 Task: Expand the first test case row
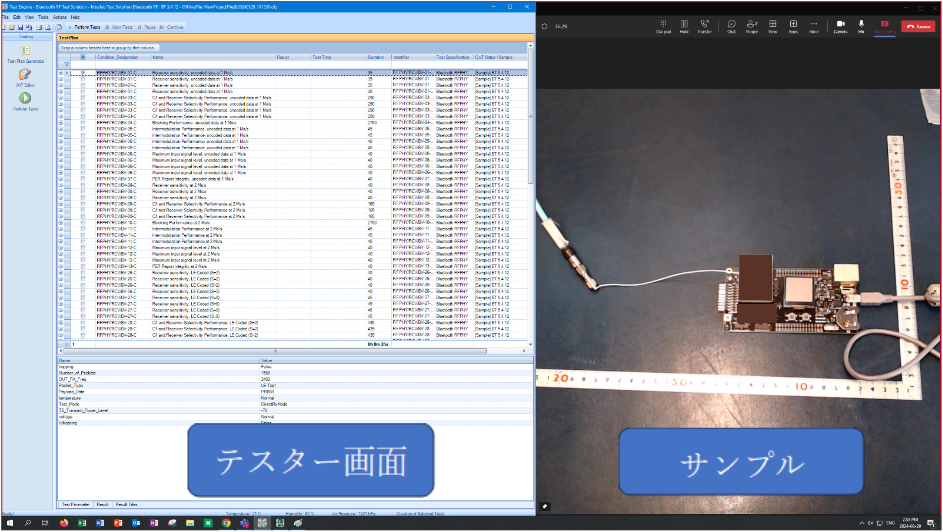(x=61, y=73)
